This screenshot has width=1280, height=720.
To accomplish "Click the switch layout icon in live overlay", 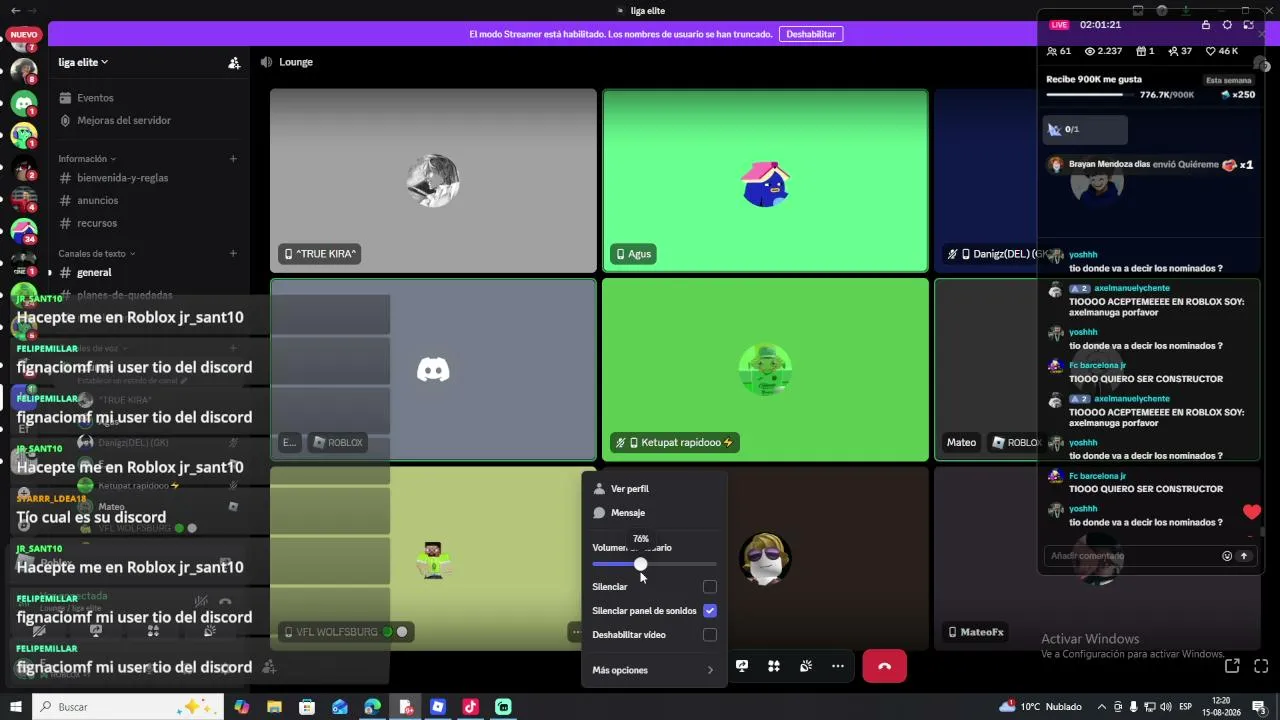I will tap(1248, 25).
